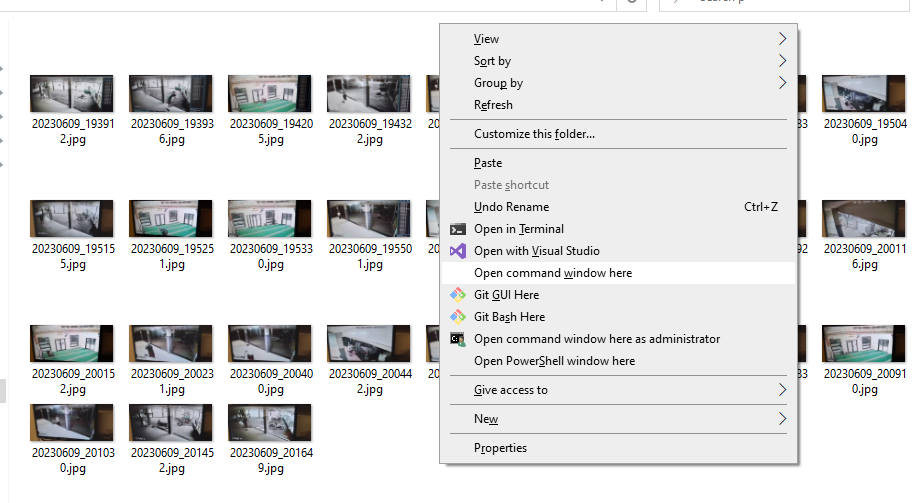Choose Git GUI Here
Screen dimensions: 913x503
click(x=618, y=295)
